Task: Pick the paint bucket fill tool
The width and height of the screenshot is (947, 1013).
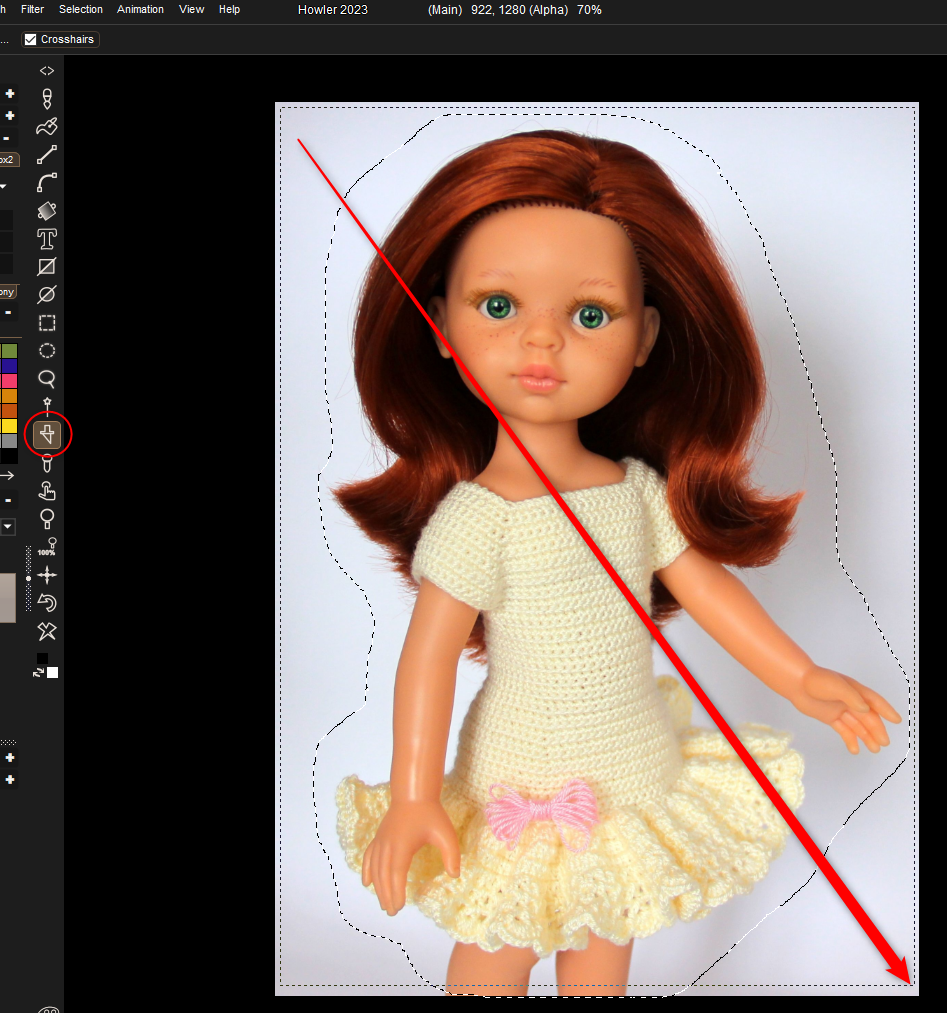Action: point(46,211)
